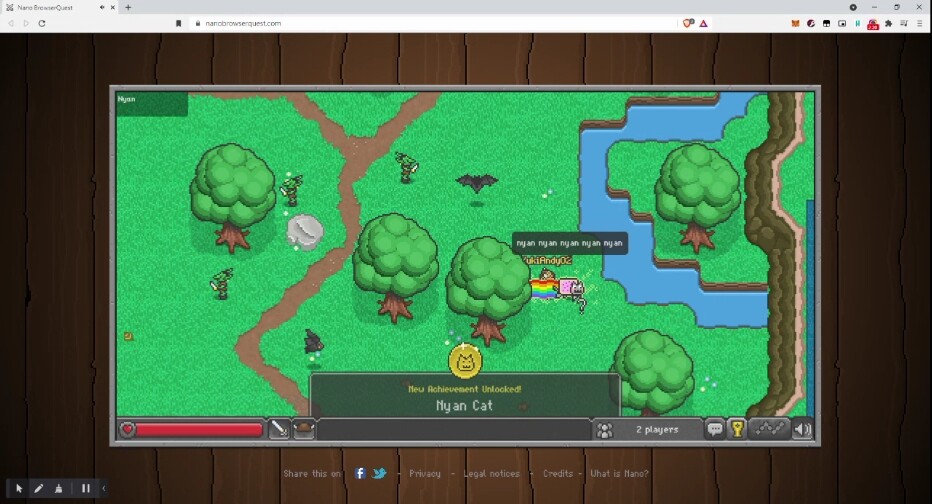Viewport: 932px width, 504px height.
Task: Close the Nano BrowserQuest tab
Action: [x=112, y=7]
